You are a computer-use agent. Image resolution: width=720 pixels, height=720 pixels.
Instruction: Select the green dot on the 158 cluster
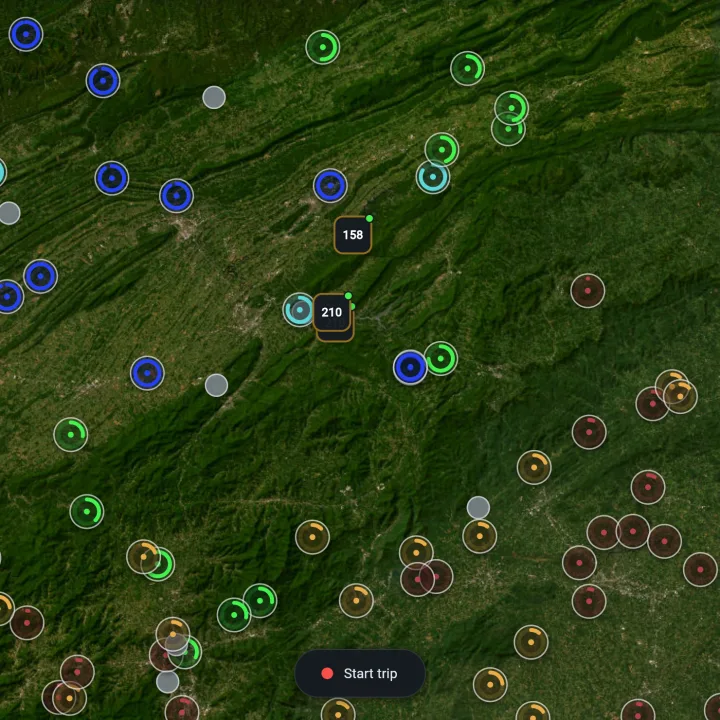[x=369, y=218]
